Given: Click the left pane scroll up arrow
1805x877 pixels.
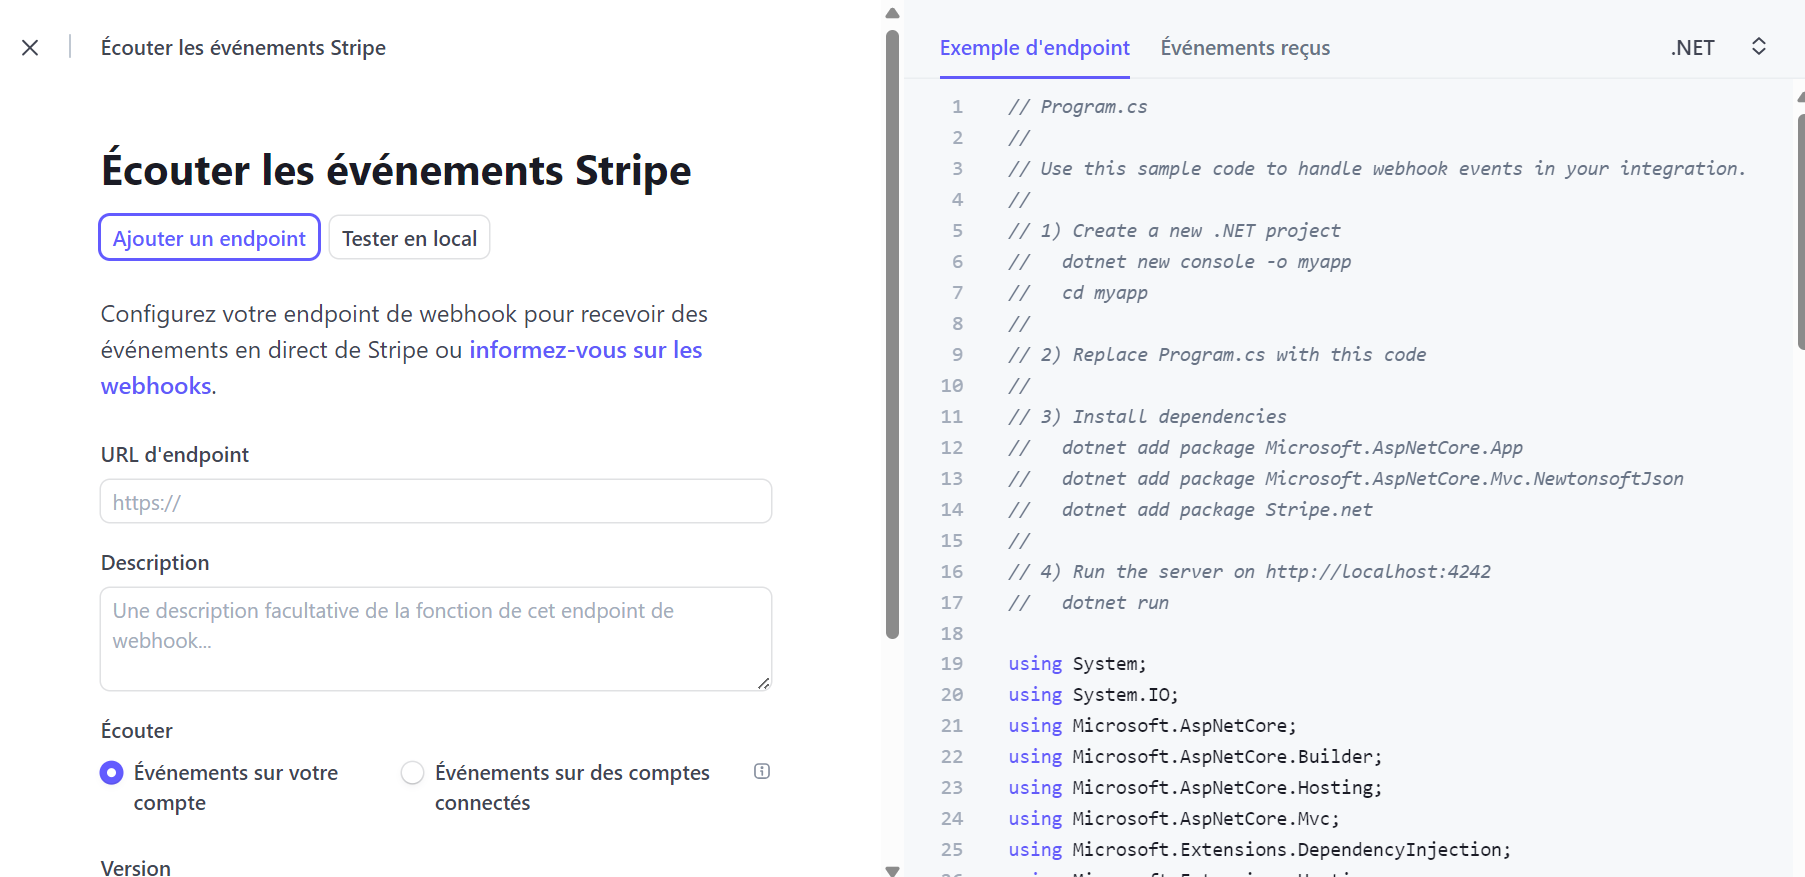Looking at the screenshot, I should 892,13.
